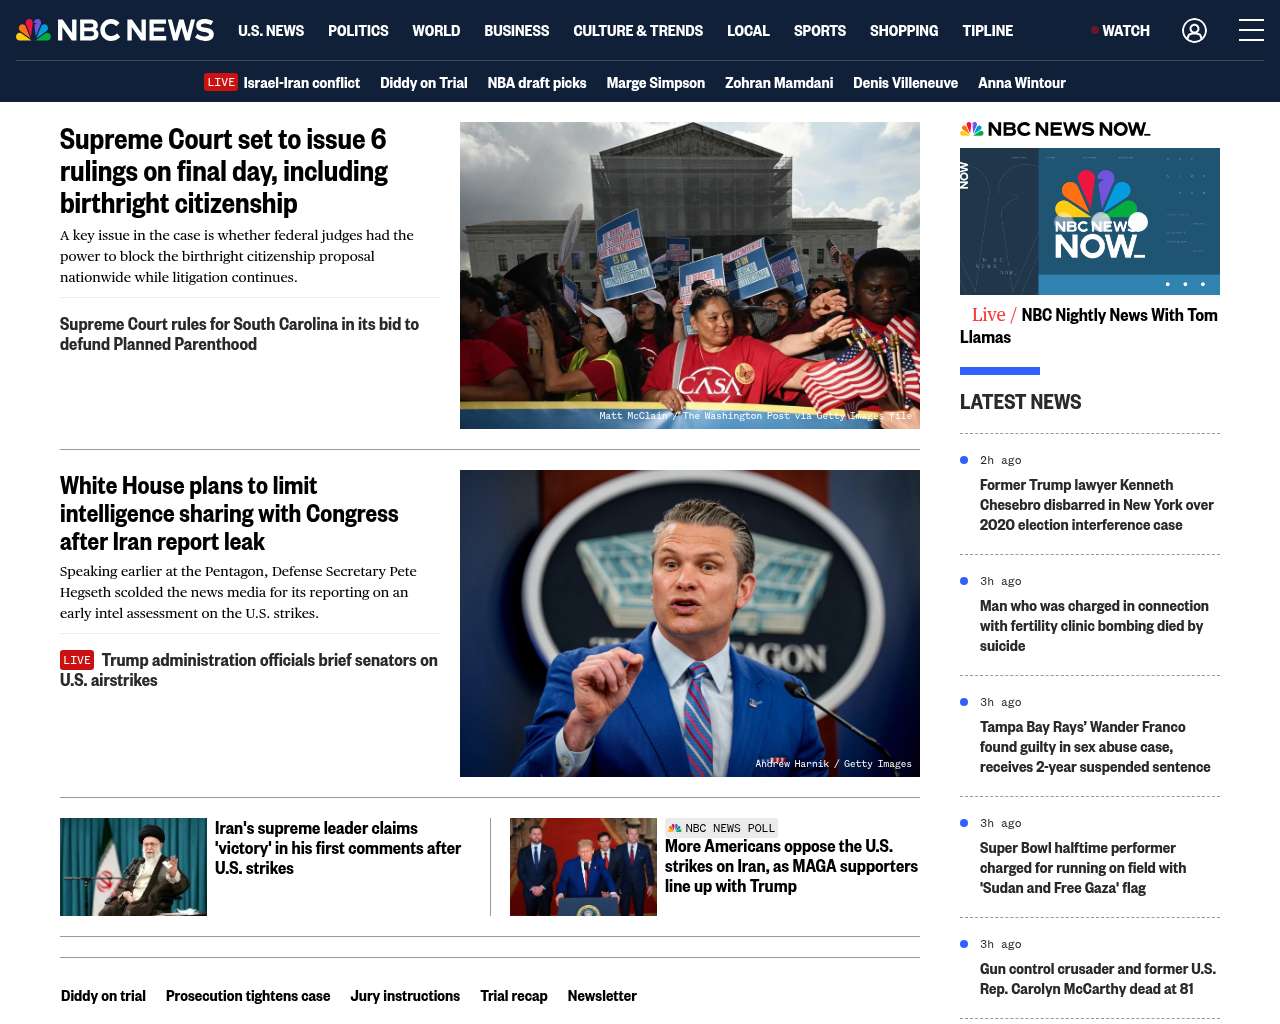Viewport: 1280px width, 1024px height.
Task: Click the NBC News Now logo header
Action: tap(1055, 129)
